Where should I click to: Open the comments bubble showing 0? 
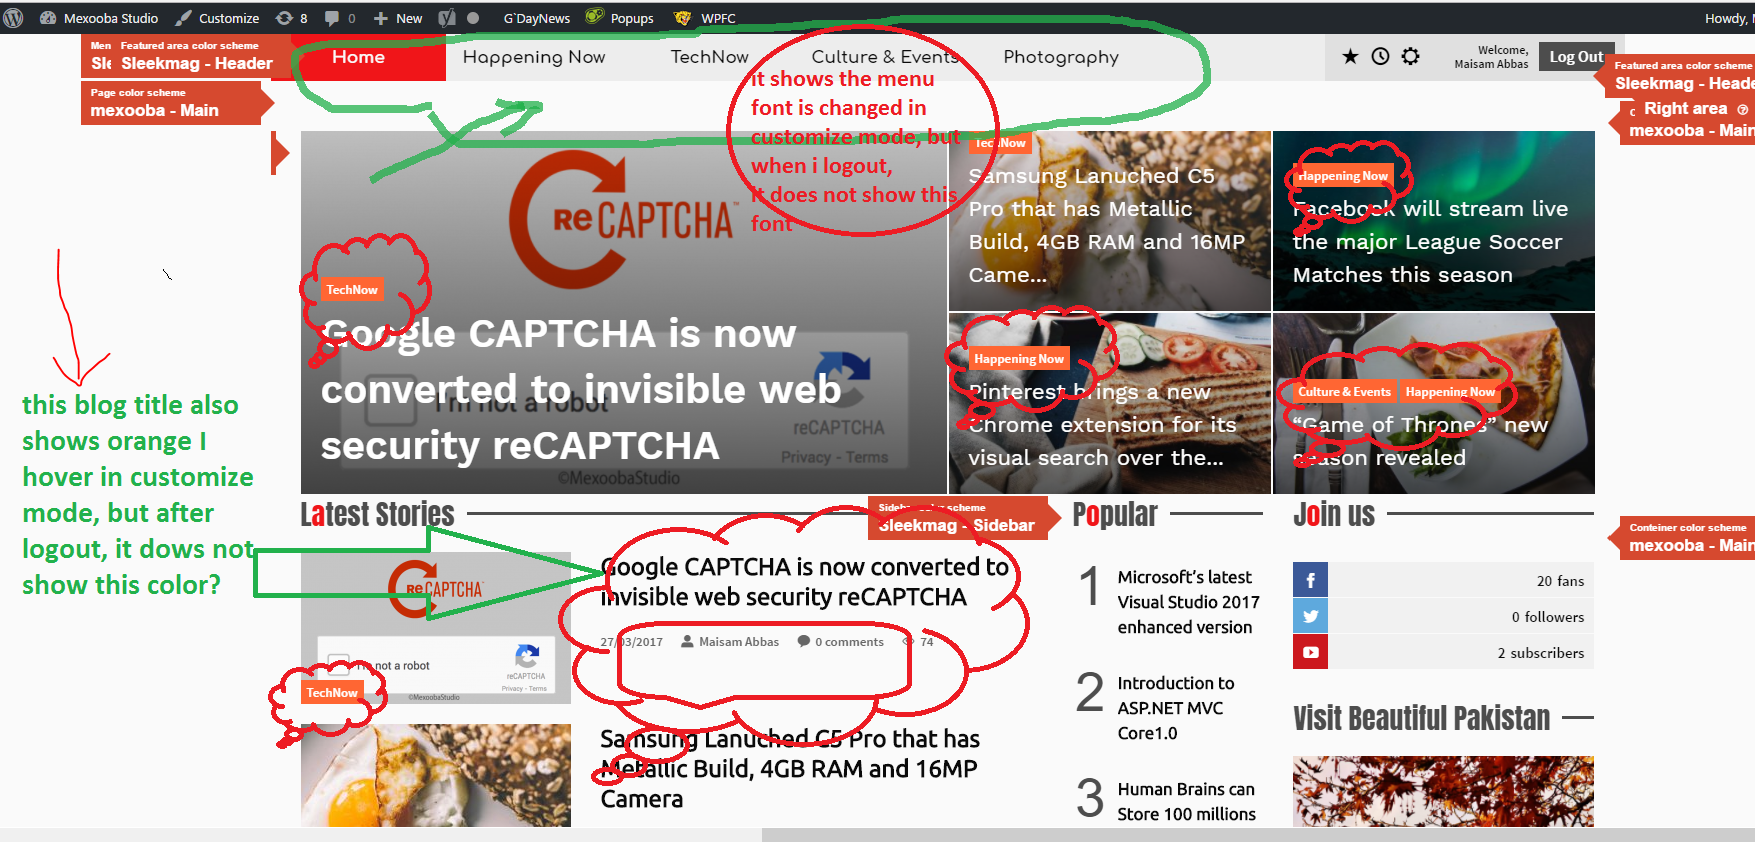point(340,18)
